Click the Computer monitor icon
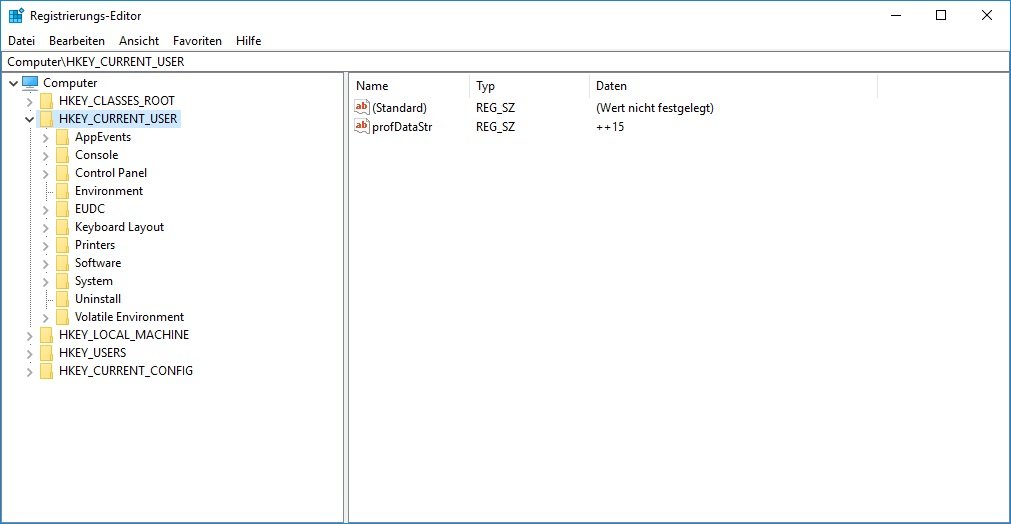This screenshot has width=1011, height=524. (x=30, y=82)
